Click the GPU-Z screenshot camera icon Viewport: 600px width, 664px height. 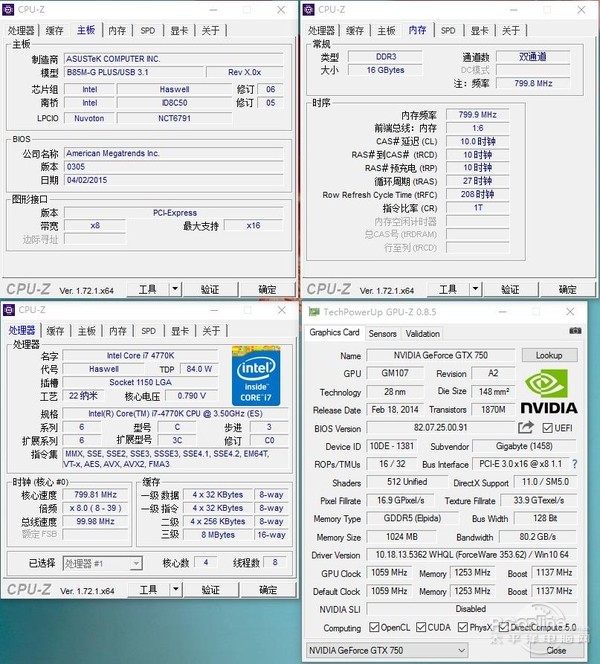coord(575,330)
